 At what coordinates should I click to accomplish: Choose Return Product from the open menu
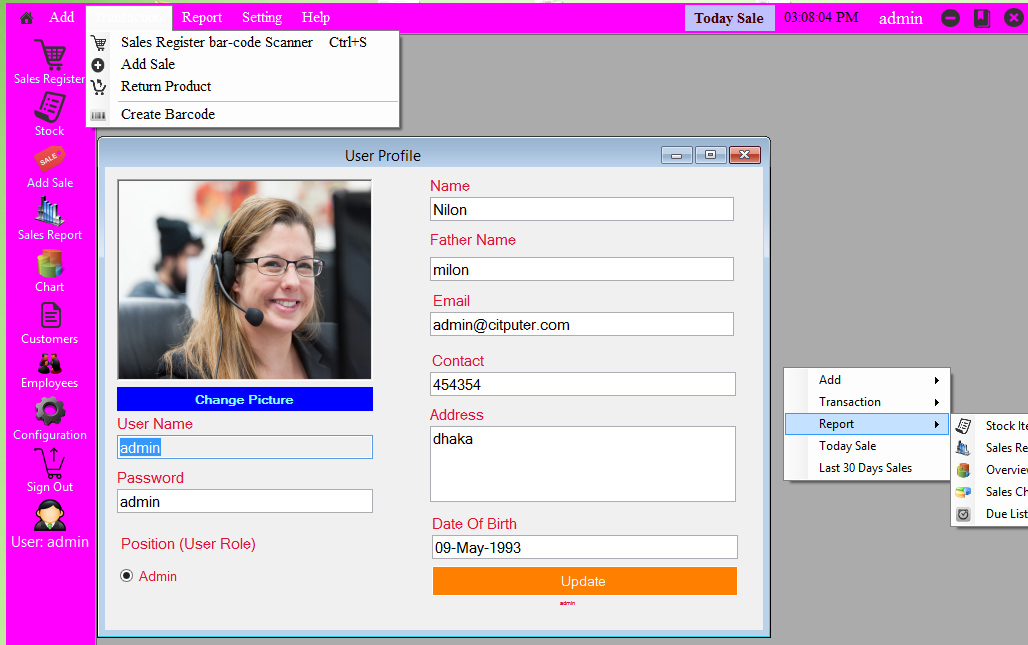tap(165, 86)
